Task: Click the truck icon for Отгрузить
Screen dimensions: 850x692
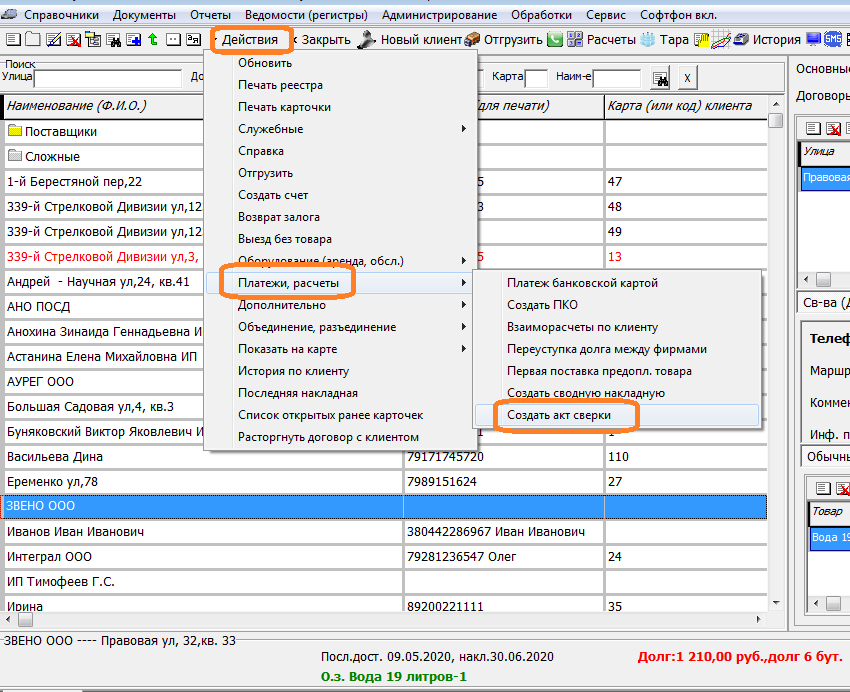Action: point(474,40)
